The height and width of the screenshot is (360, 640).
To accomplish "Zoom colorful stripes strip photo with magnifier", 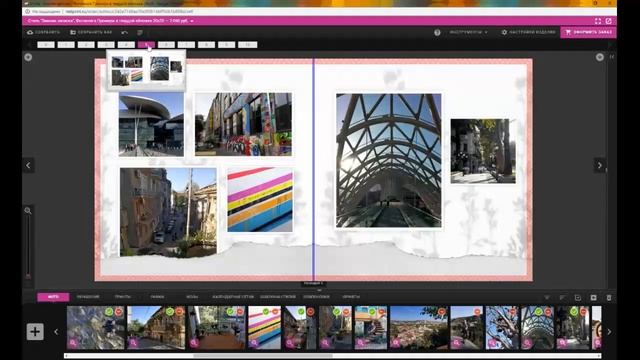I will coord(254,343).
